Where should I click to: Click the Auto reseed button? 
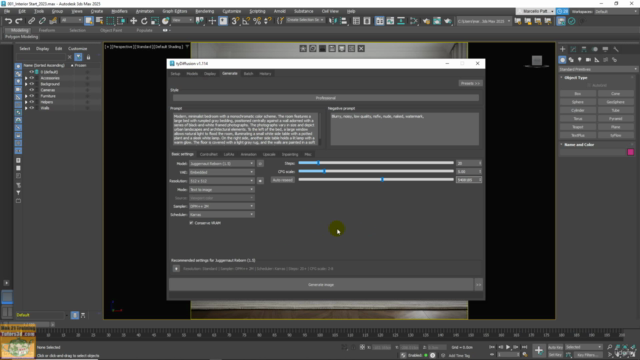(x=282, y=180)
